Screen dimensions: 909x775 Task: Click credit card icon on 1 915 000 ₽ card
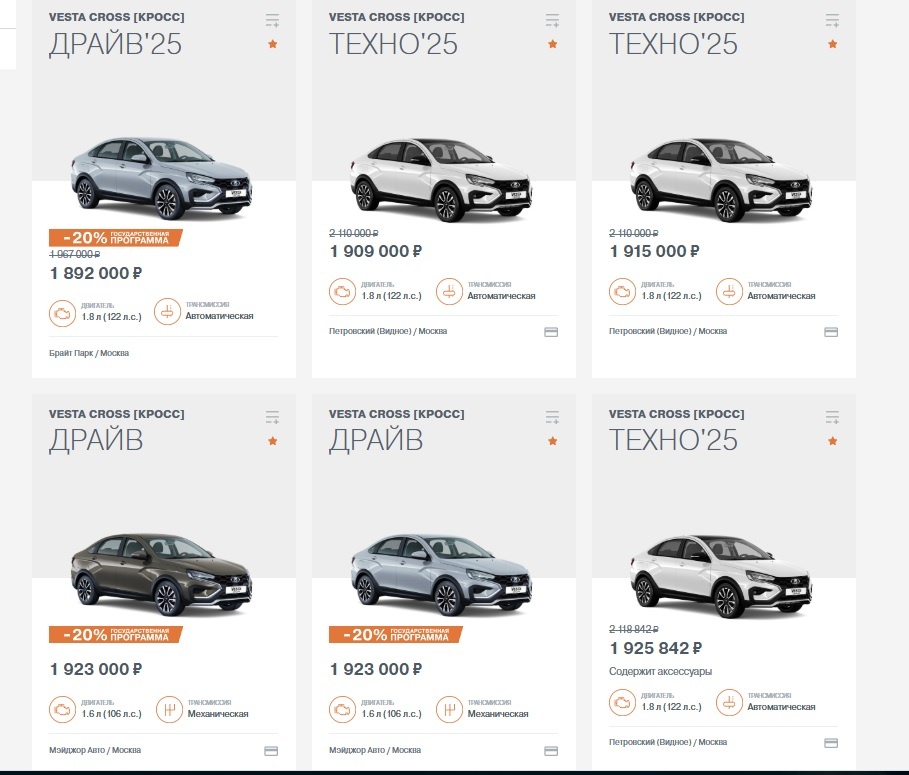pos(831,332)
